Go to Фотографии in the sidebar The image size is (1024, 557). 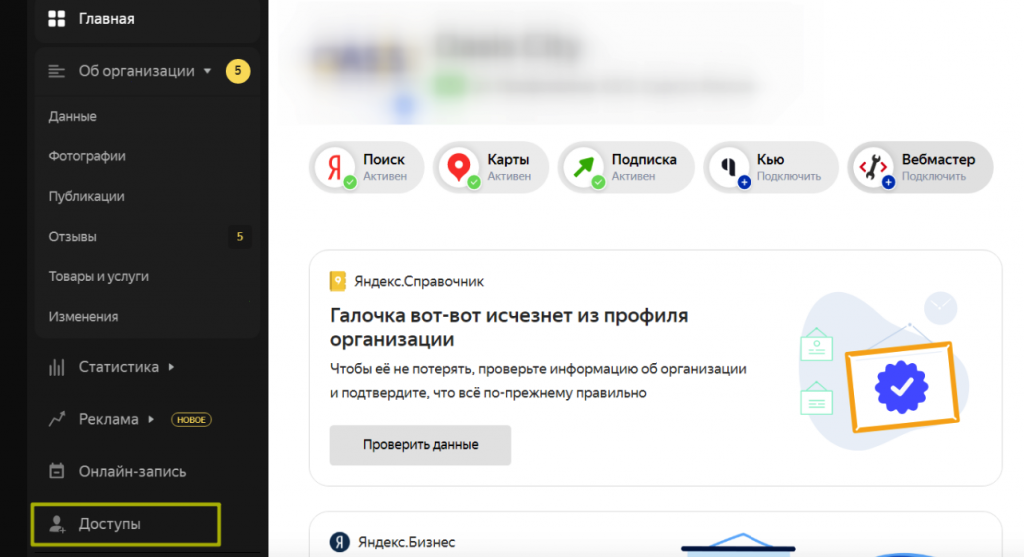point(87,156)
